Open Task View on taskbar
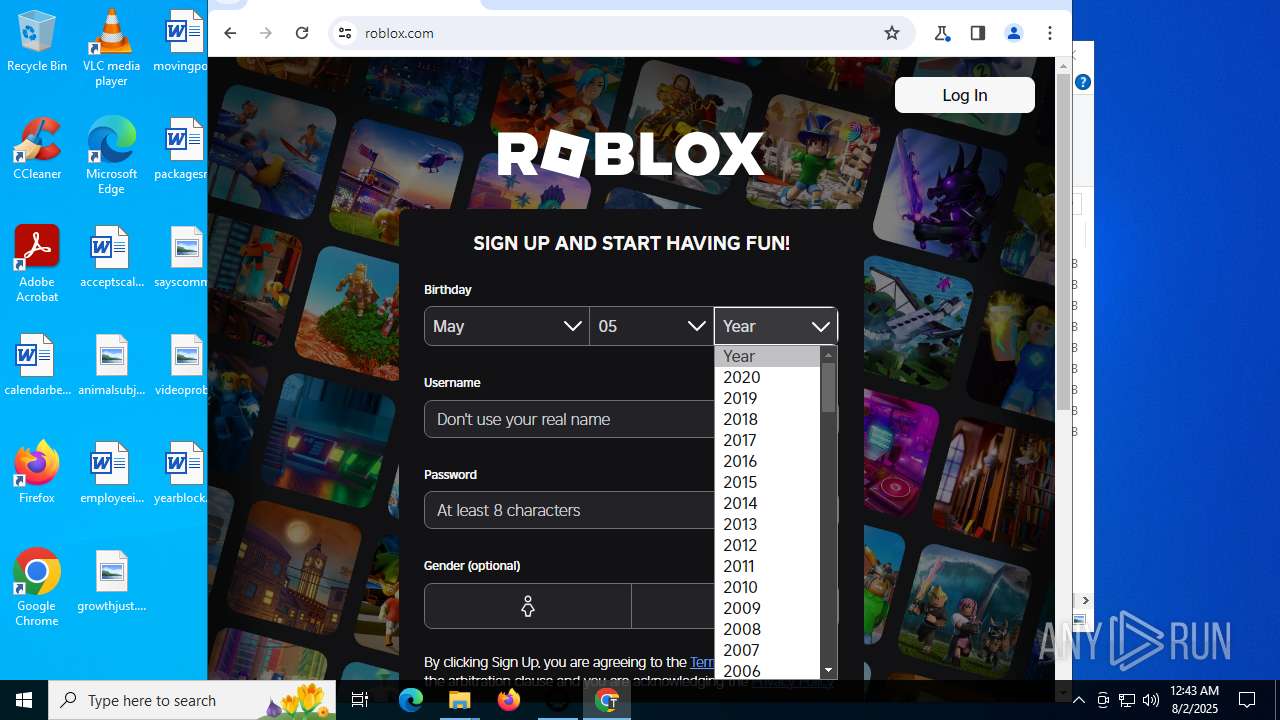 [360, 700]
